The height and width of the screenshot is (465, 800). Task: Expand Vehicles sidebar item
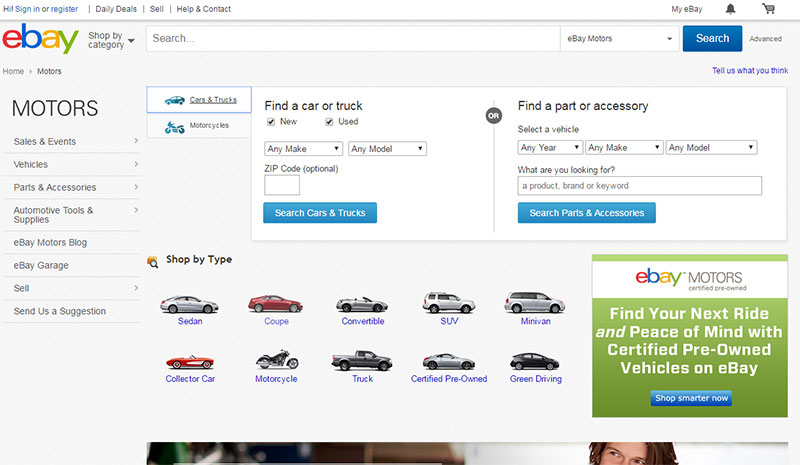click(x=71, y=164)
